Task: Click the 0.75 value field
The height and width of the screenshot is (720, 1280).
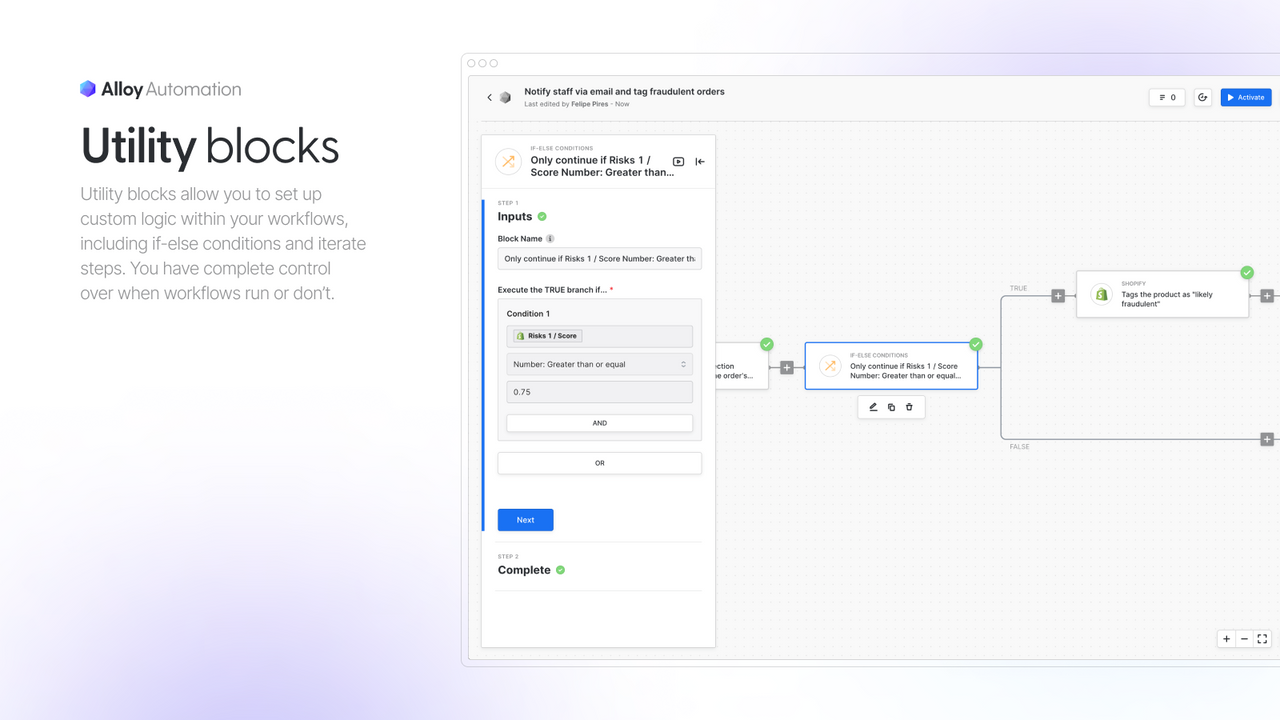Action: [599, 392]
